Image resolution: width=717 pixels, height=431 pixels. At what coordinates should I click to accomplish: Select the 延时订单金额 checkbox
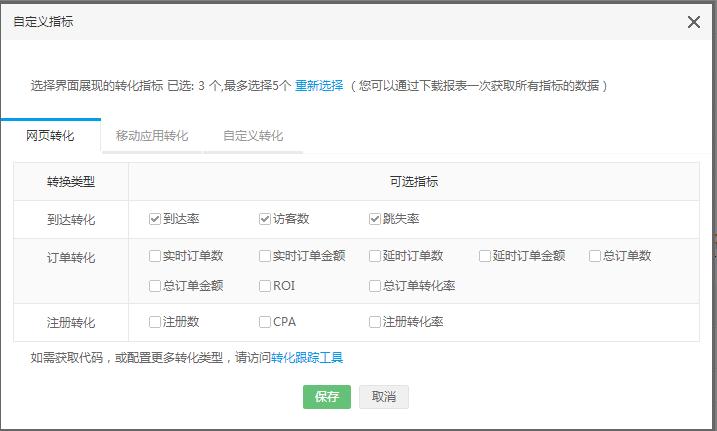click(x=485, y=256)
